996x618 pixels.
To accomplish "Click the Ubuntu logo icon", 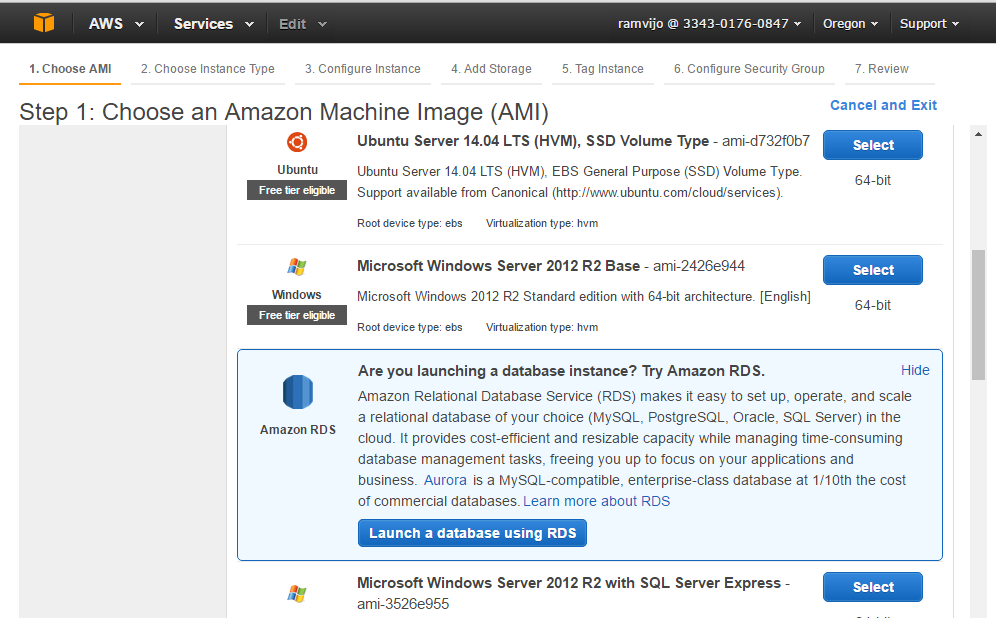I will 297,142.
